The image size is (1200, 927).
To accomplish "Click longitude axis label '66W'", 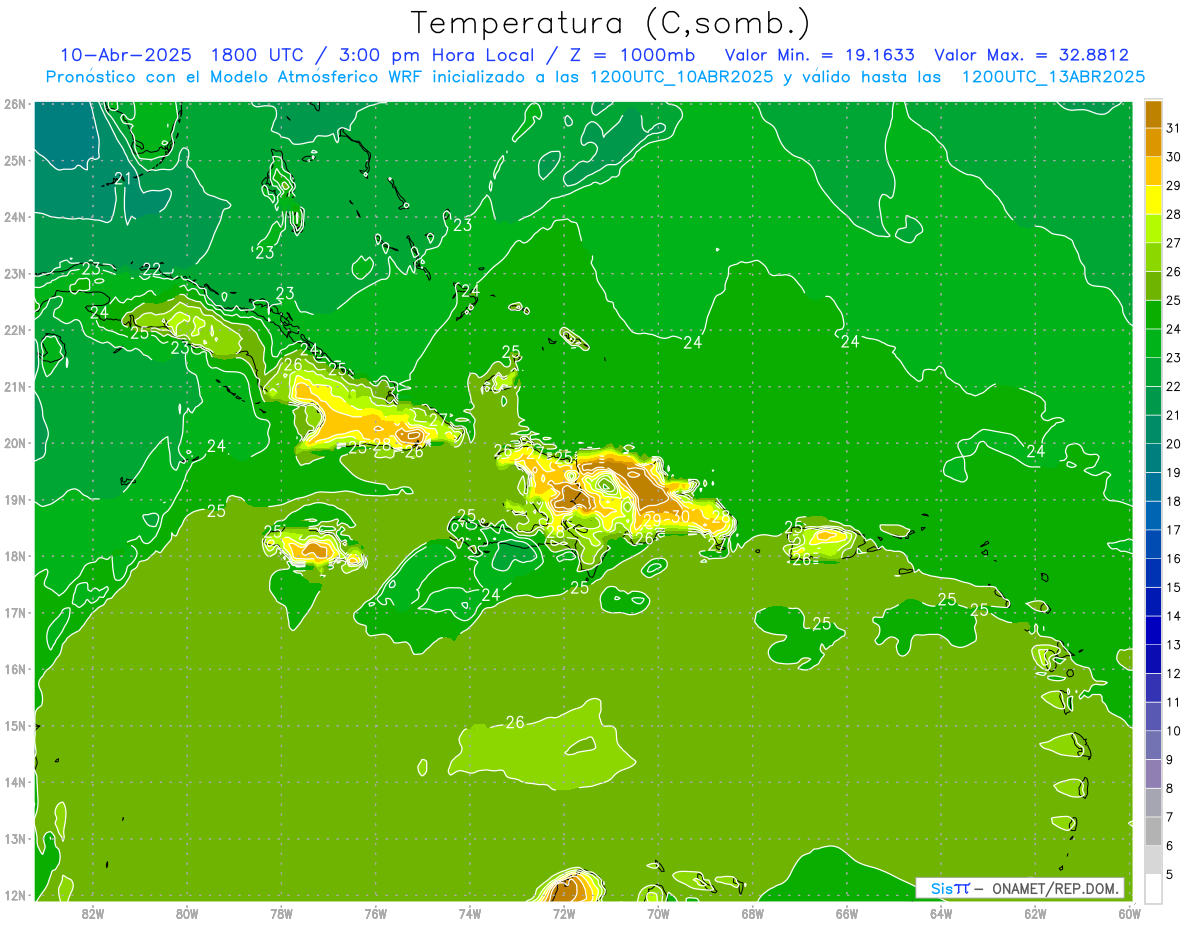I will [847, 913].
